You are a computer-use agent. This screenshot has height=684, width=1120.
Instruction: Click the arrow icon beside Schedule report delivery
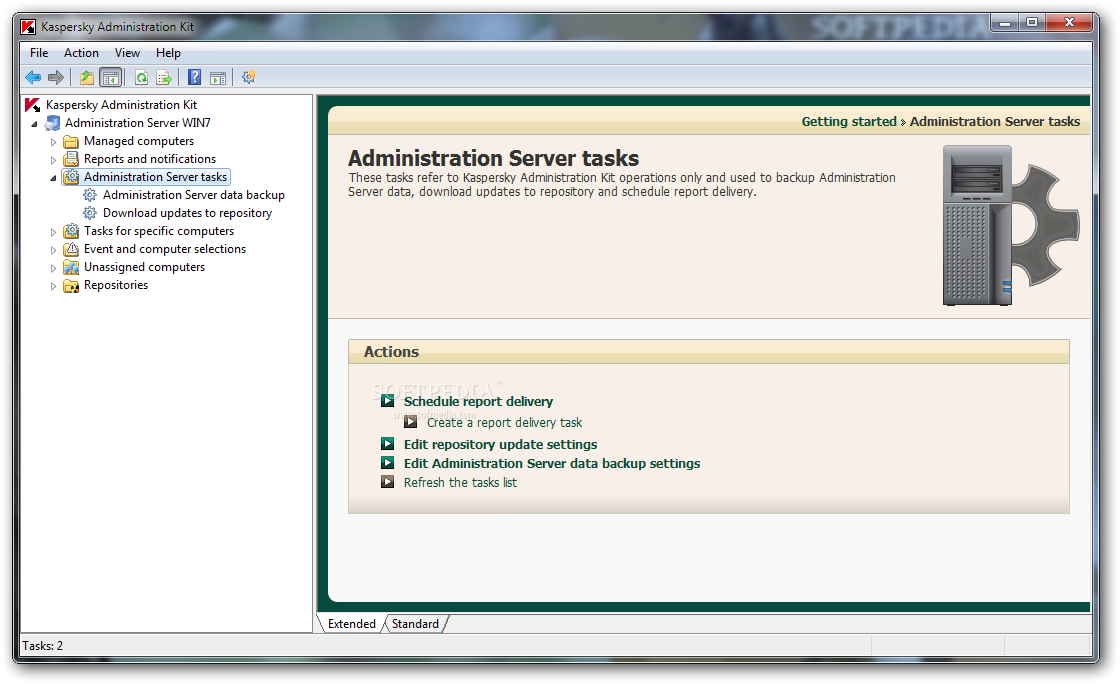click(x=388, y=401)
